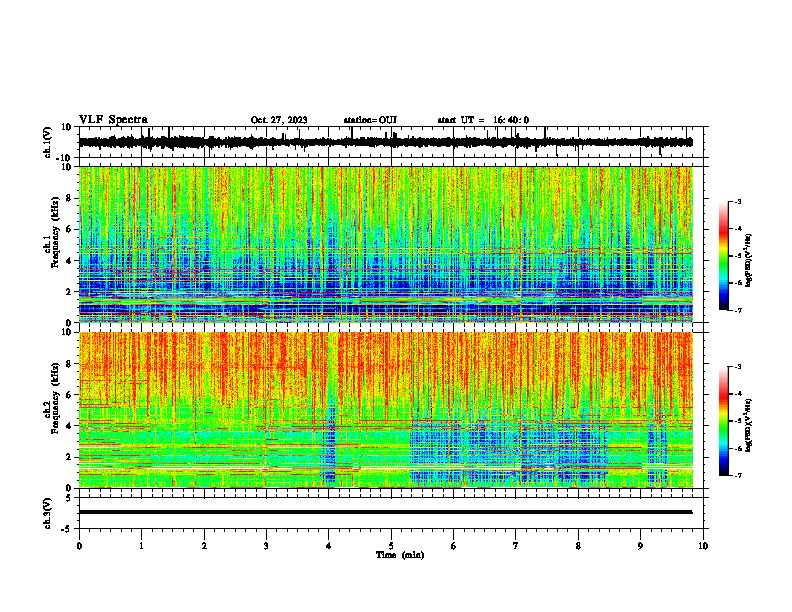Click the ch.2 frequency spectrogram panel
792x612 pixels.
pos(386,410)
